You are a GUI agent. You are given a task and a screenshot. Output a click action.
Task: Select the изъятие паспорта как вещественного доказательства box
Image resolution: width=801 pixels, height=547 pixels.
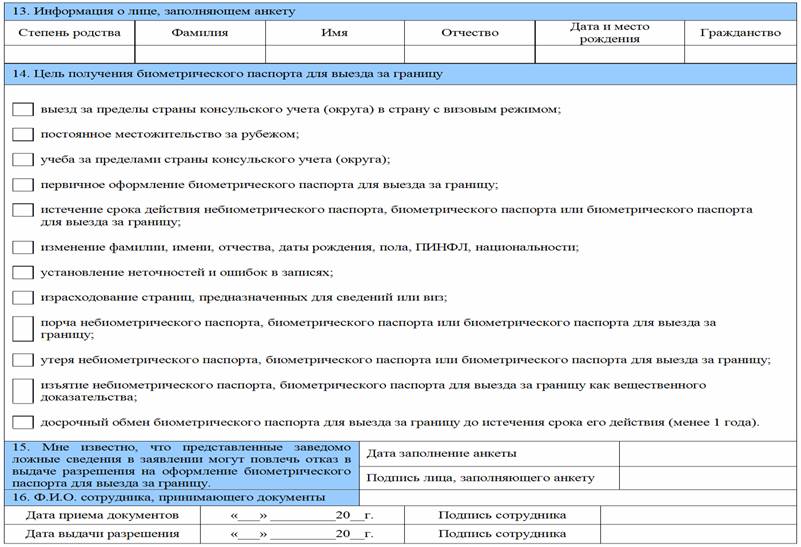coord(23,391)
